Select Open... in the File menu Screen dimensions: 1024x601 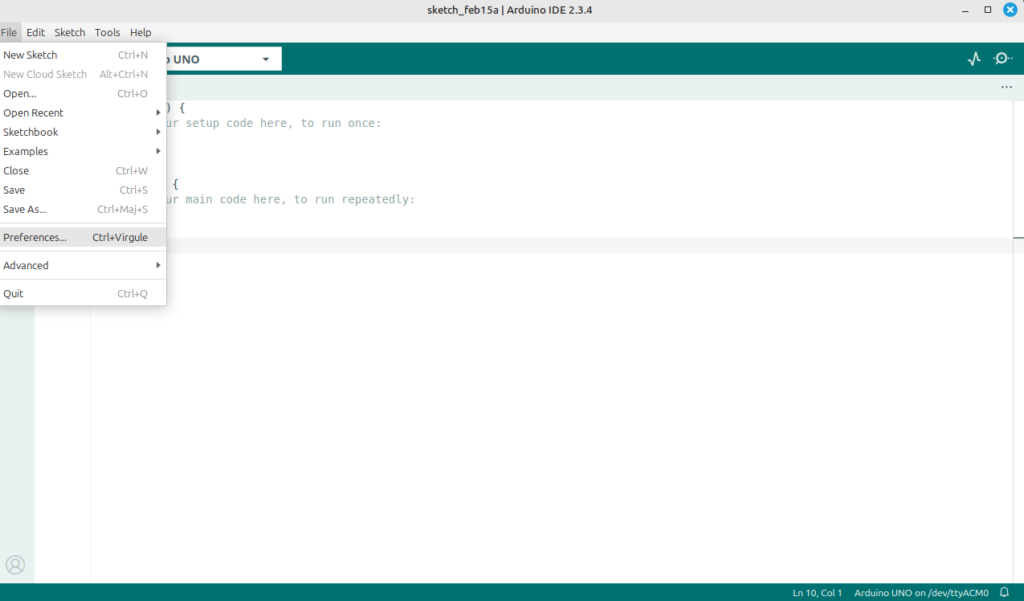coord(83,93)
